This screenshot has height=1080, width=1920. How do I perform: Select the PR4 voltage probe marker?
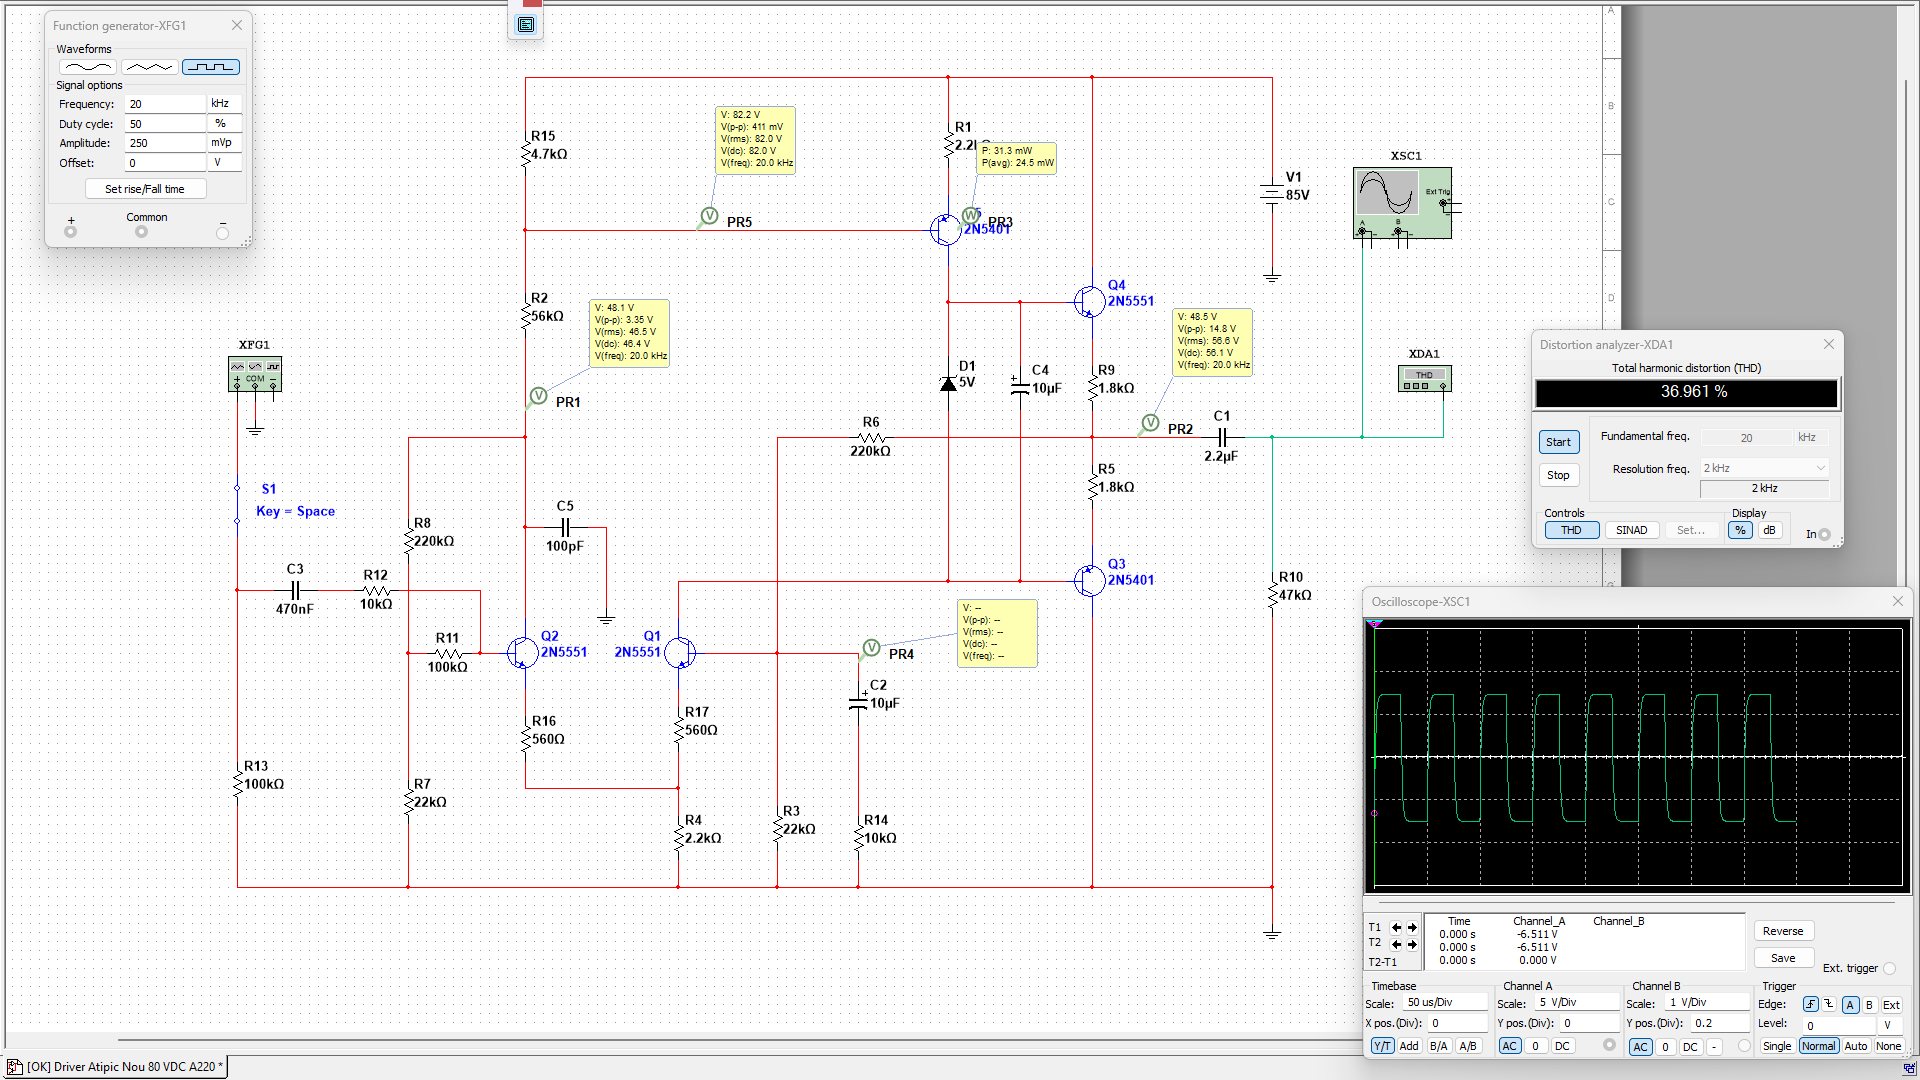click(871, 648)
